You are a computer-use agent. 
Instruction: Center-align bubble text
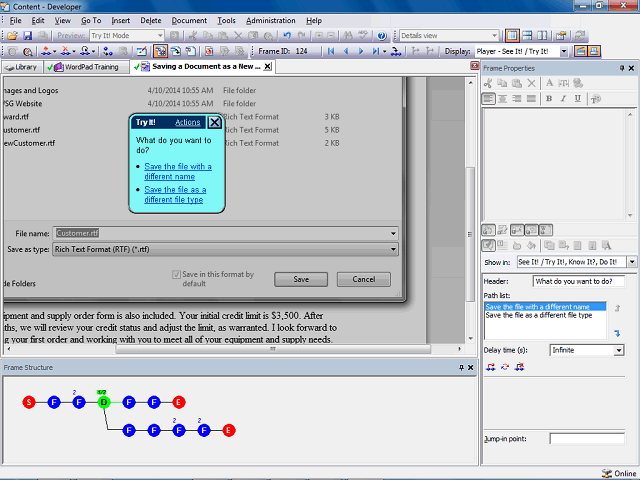pos(502,98)
